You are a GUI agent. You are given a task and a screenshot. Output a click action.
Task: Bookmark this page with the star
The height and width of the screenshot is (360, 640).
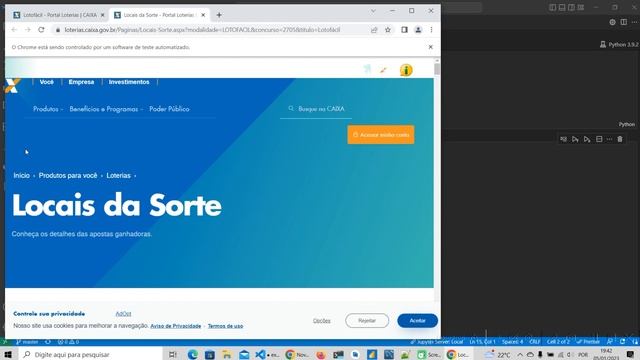388,30
